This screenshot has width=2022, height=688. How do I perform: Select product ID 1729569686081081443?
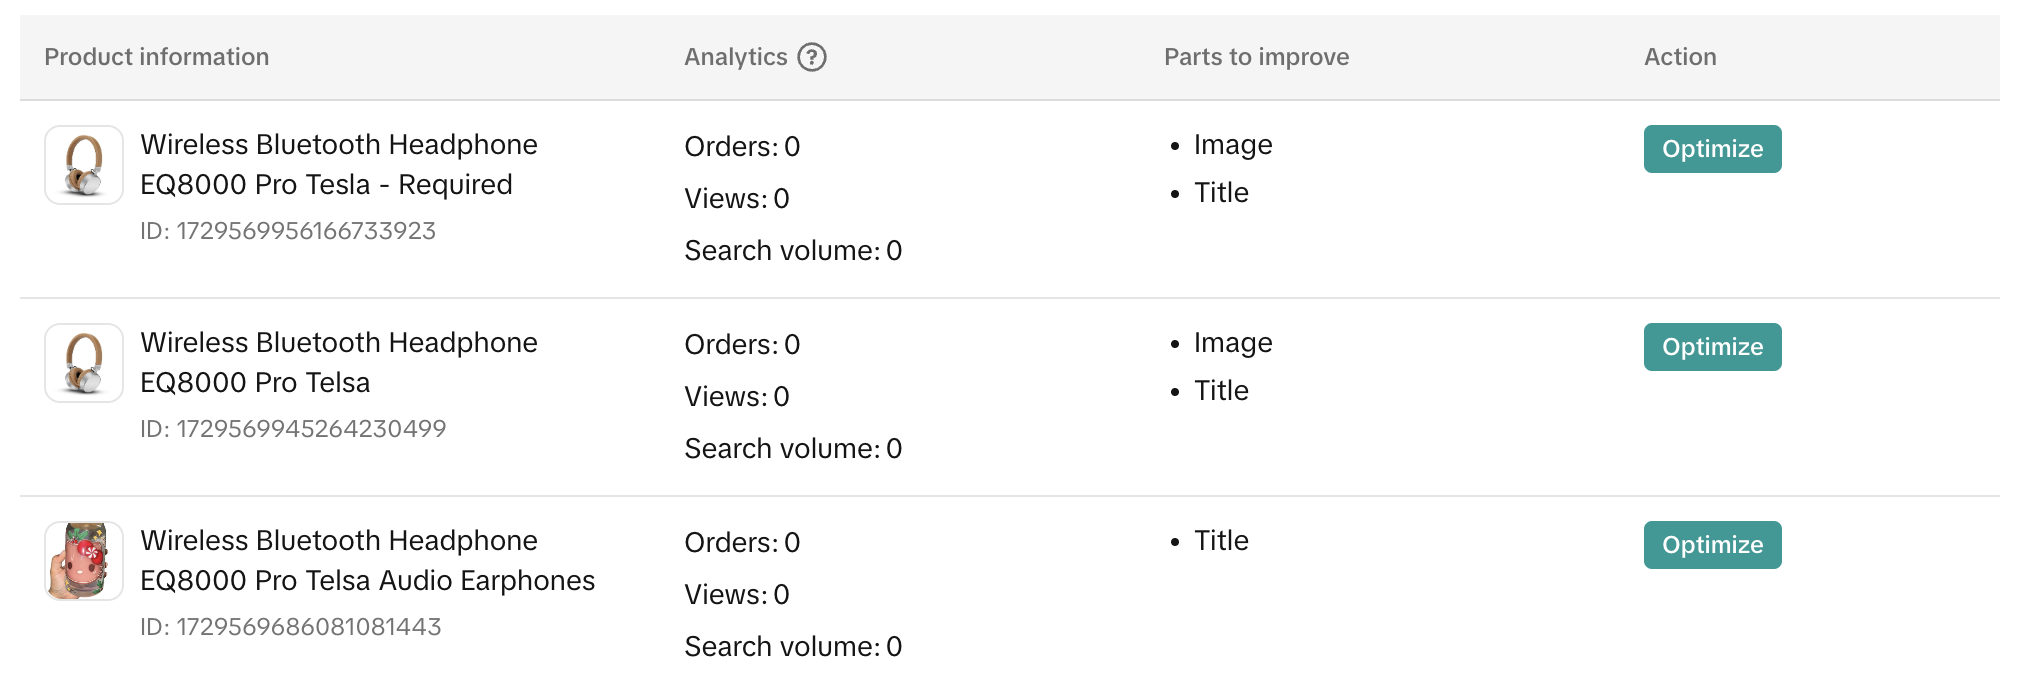291,627
